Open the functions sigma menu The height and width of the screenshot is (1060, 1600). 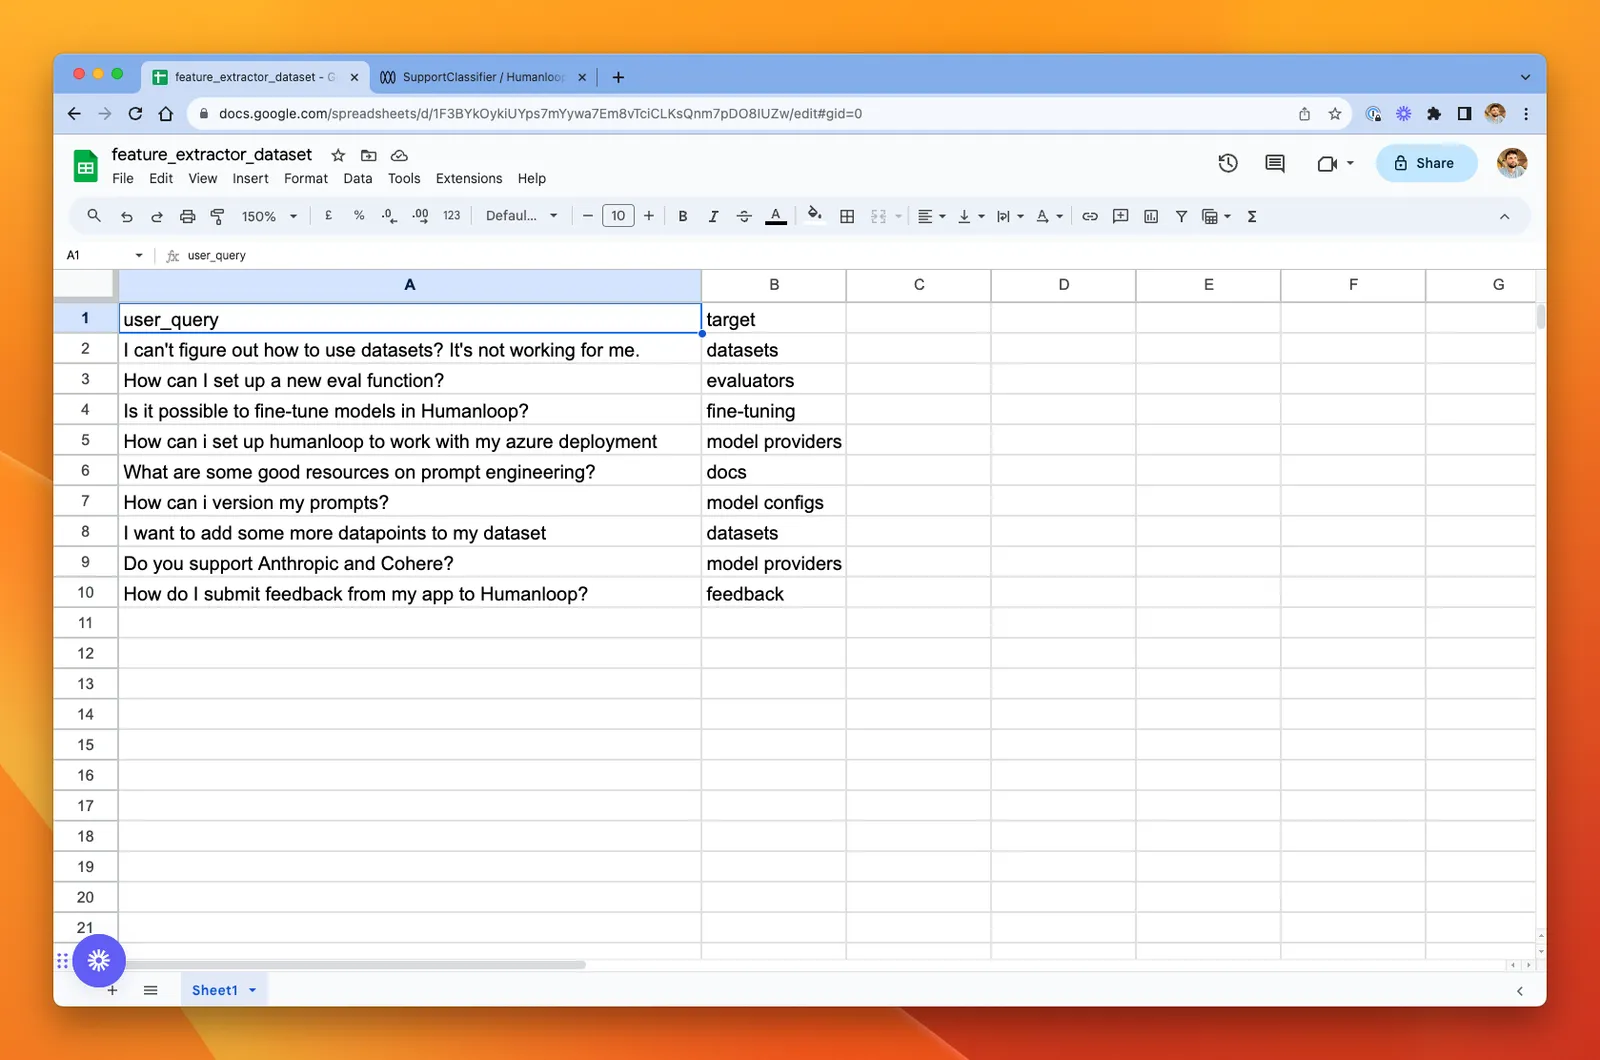pyautogui.click(x=1252, y=216)
